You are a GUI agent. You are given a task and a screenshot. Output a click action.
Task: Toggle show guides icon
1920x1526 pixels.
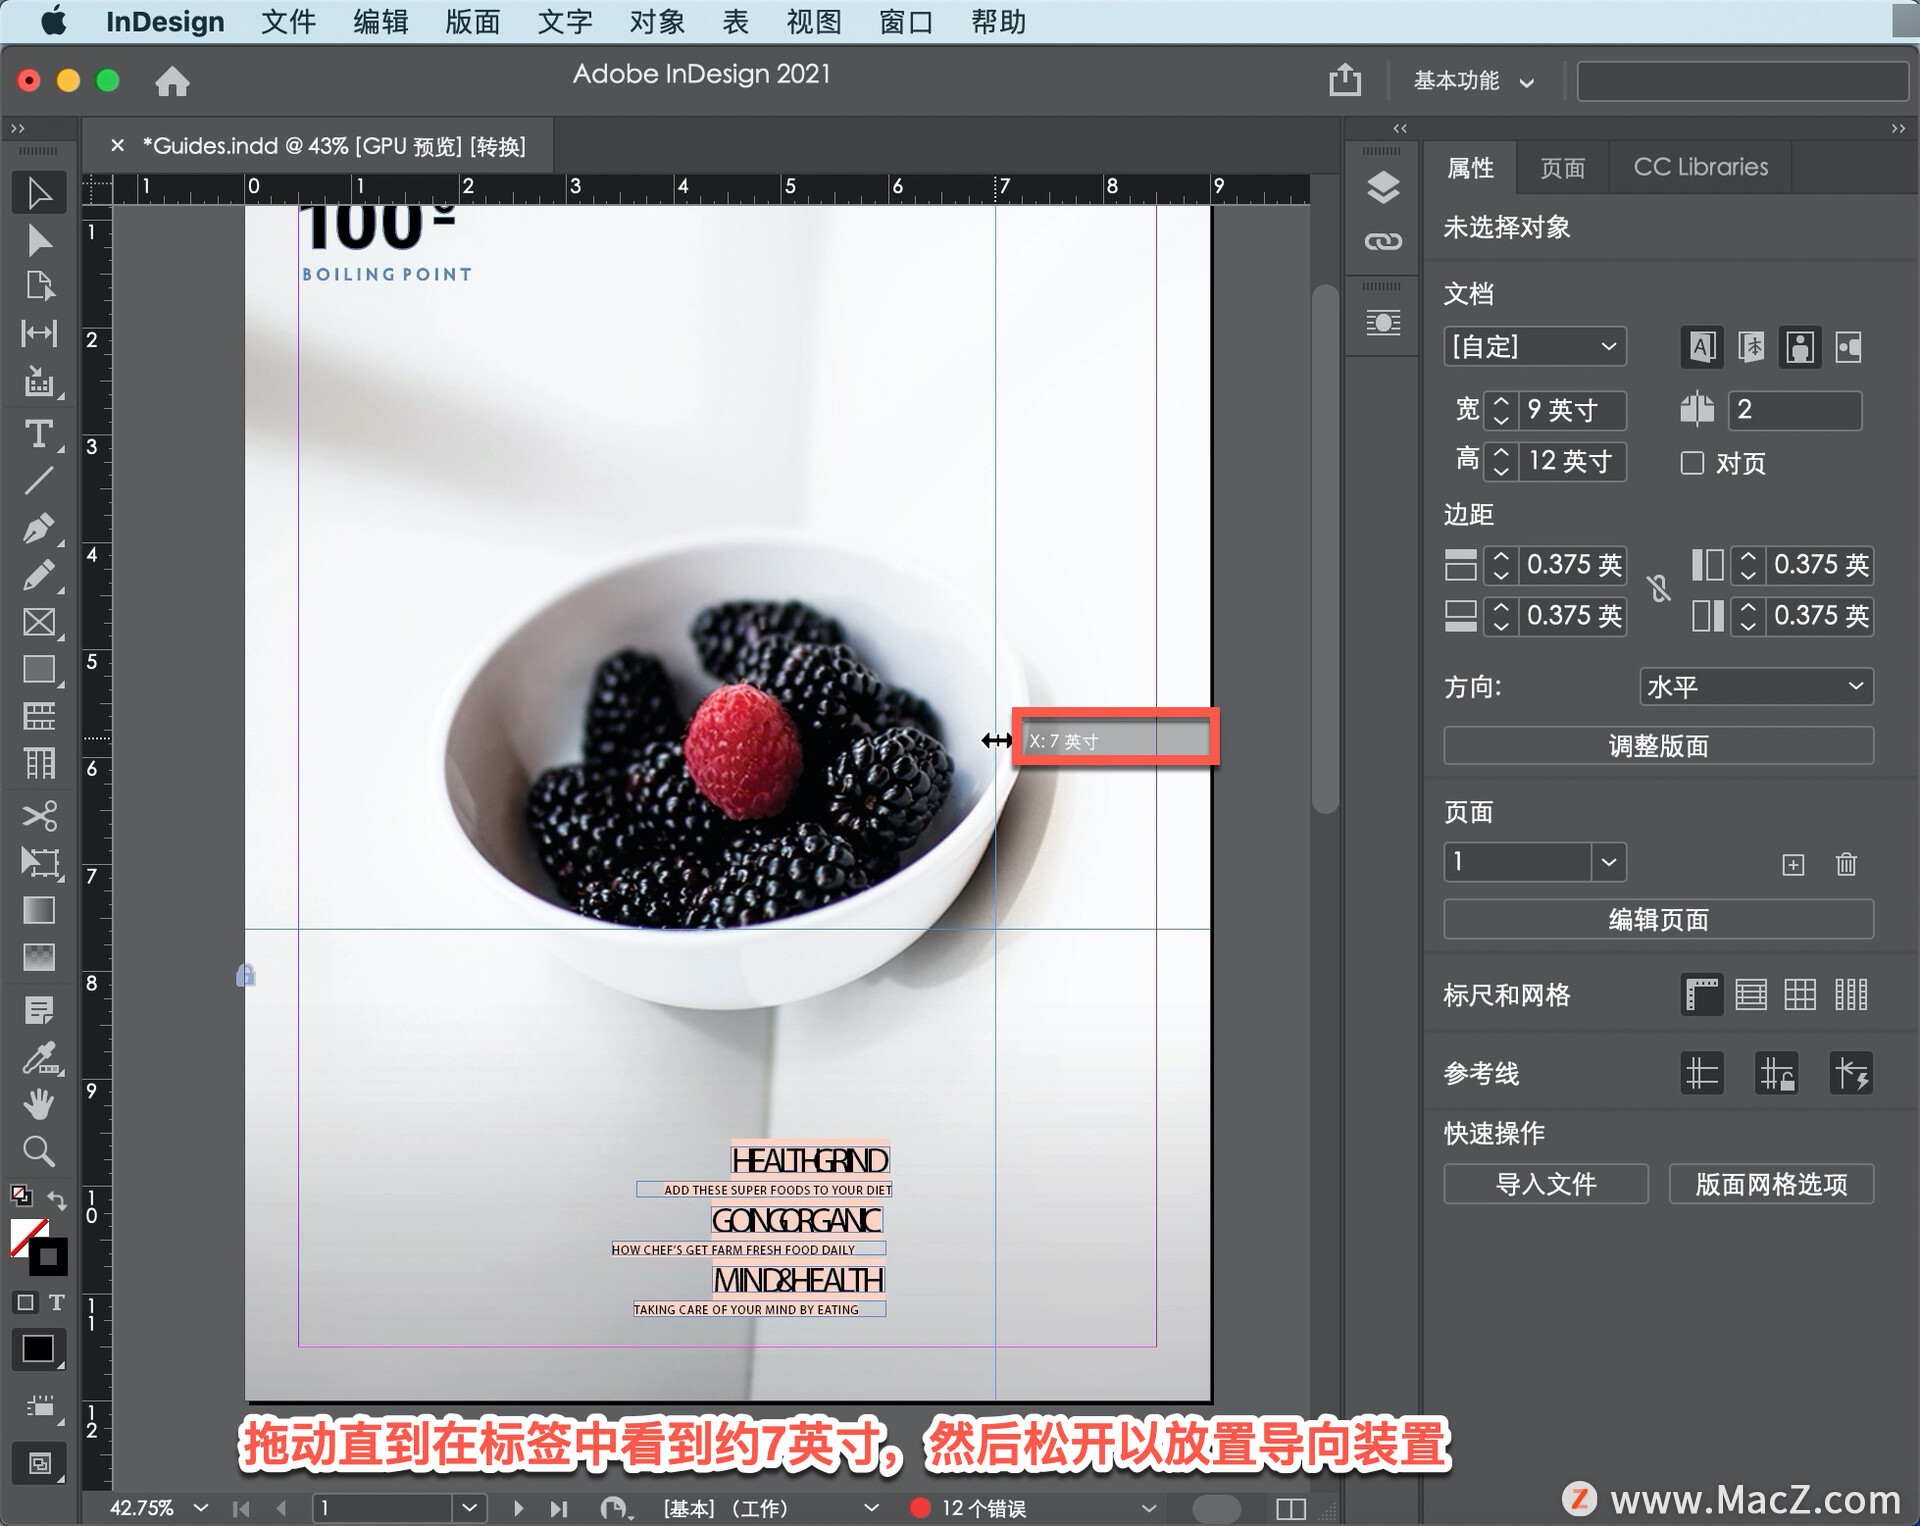pyautogui.click(x=1702, y=1074)
